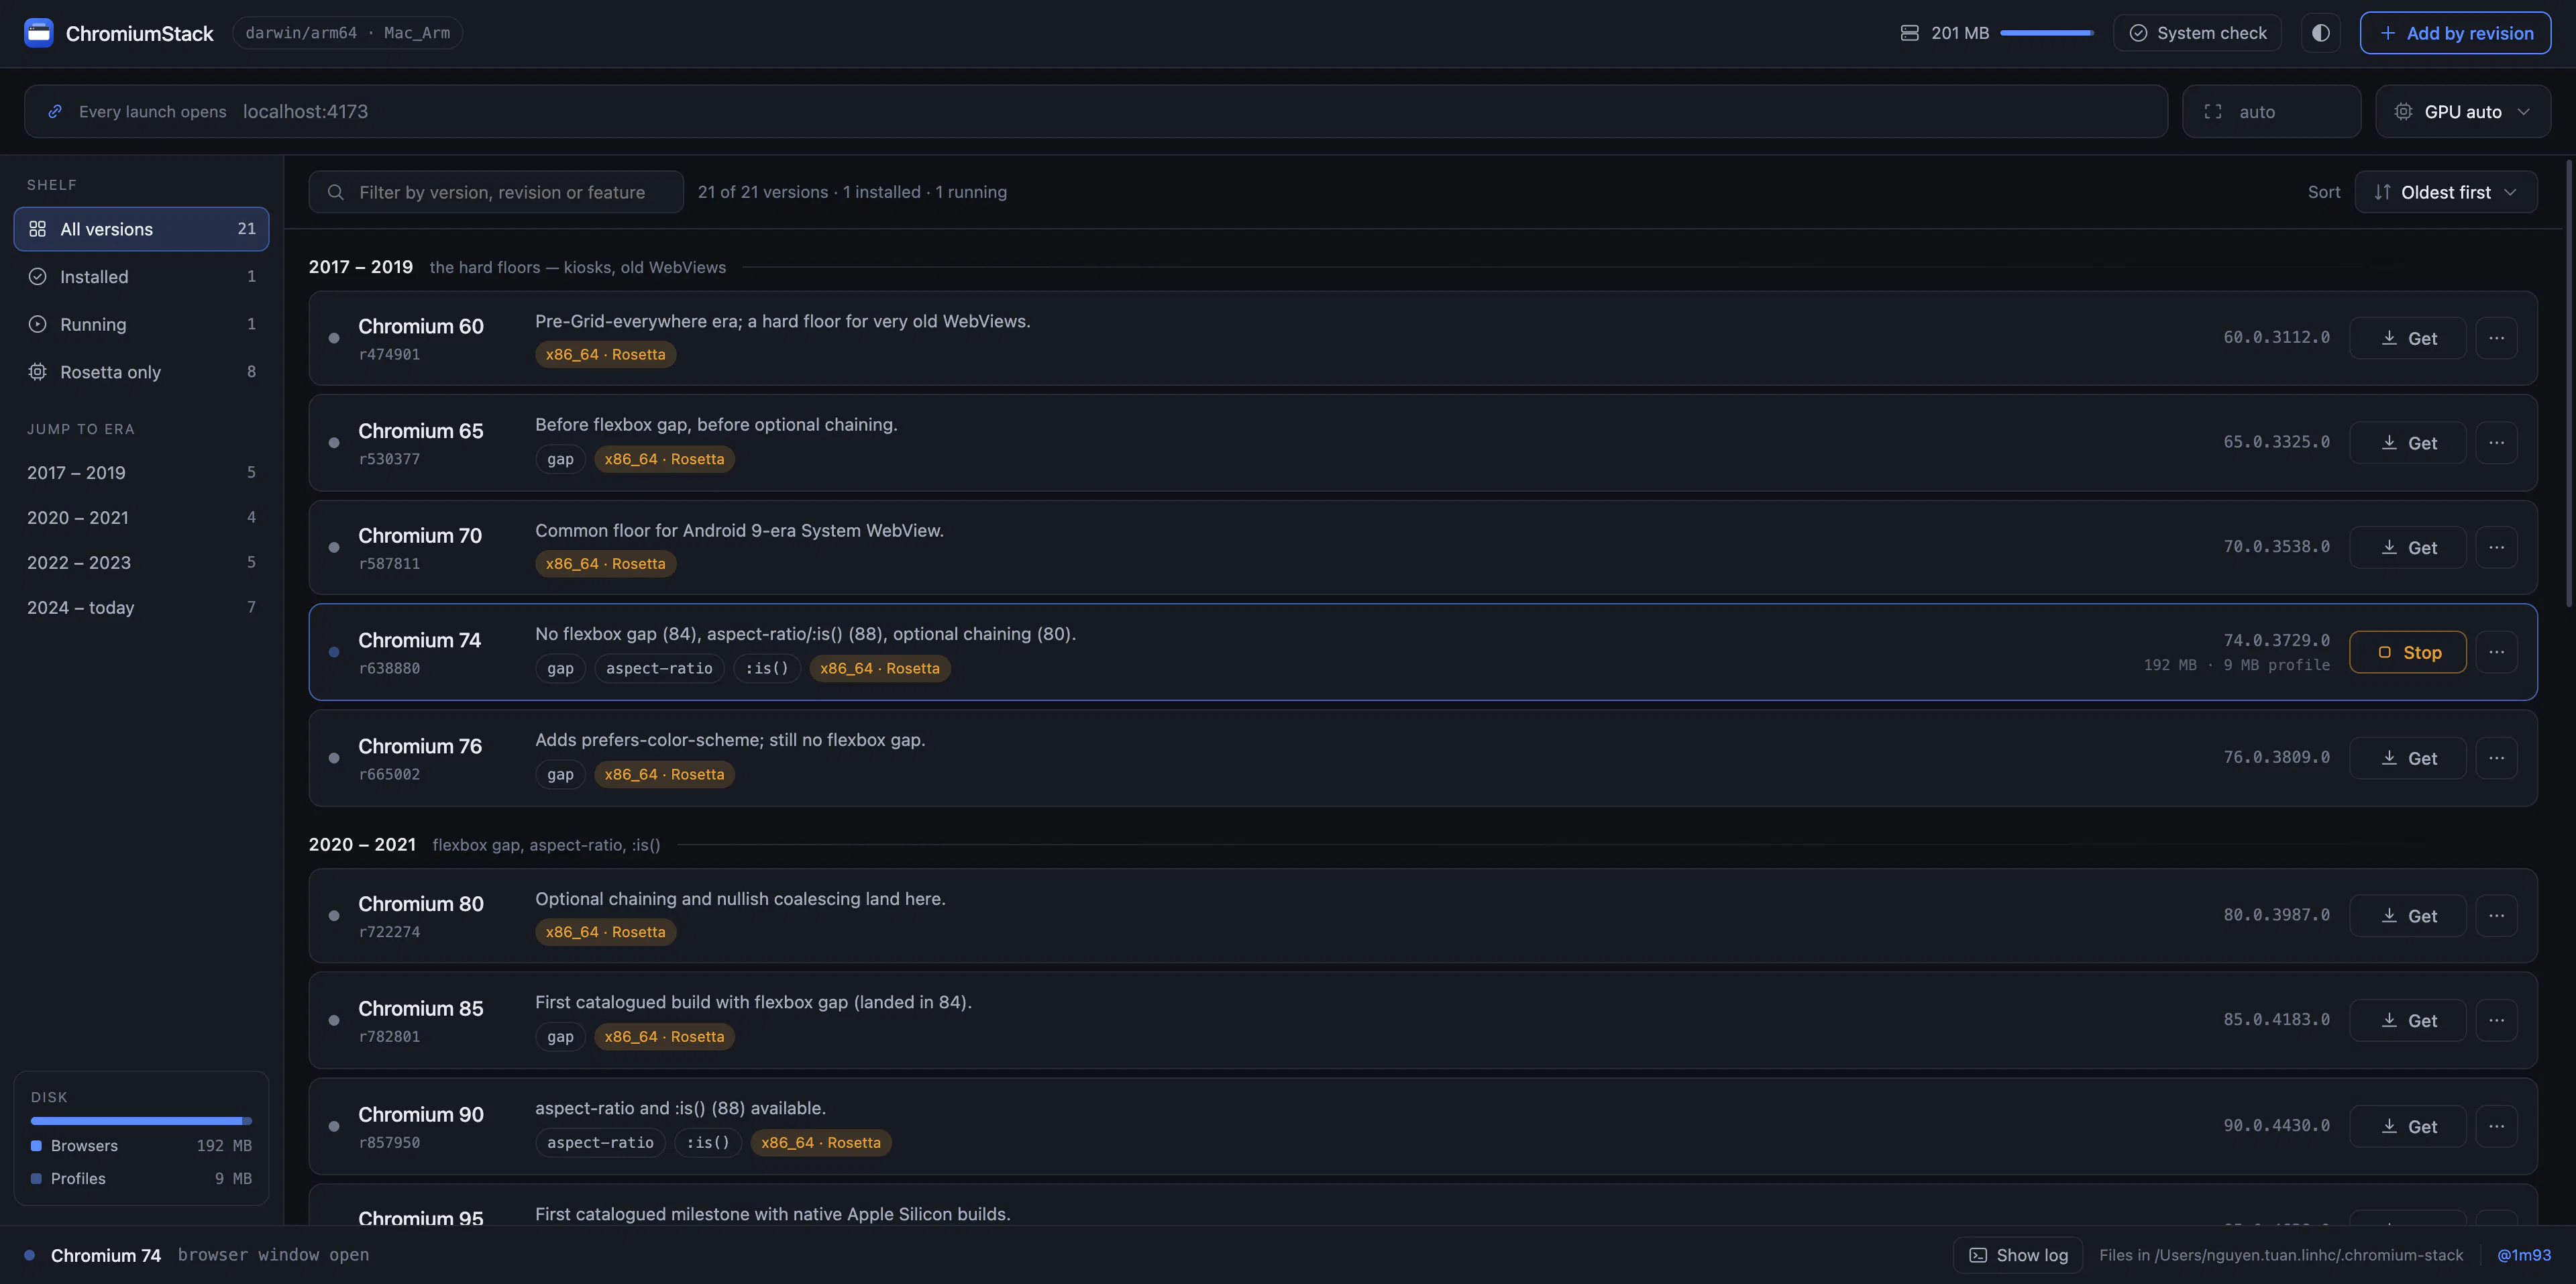Open more options for Chromium 65
Image resolution: width=2576 pixels, height=1284 pixels.
2496,443
